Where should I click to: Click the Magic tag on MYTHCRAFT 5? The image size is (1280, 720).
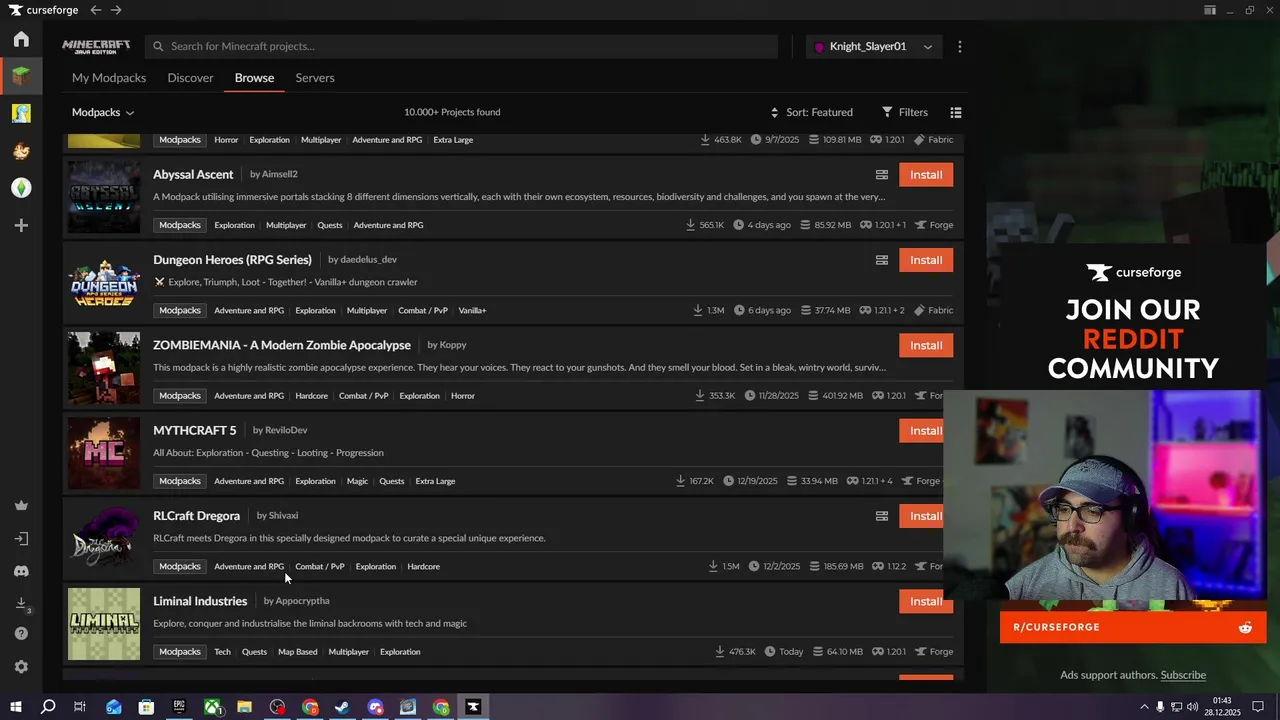pos(357,481)
